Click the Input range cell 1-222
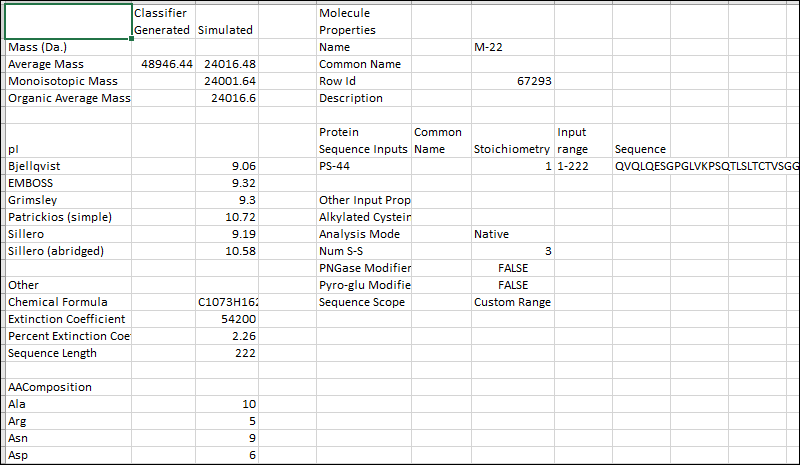 click(x=583, y=166)
